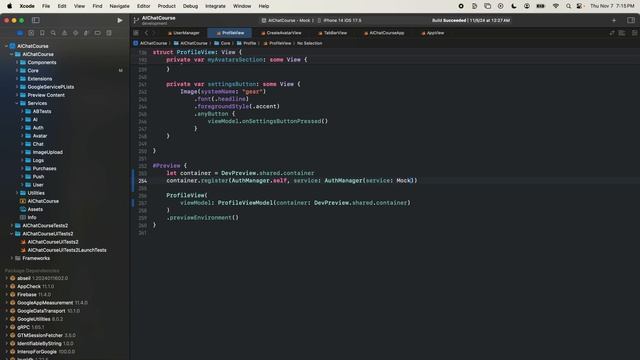Switch to the AppView tab
This screenshot has height=360, width=640.
coord(433,33)
